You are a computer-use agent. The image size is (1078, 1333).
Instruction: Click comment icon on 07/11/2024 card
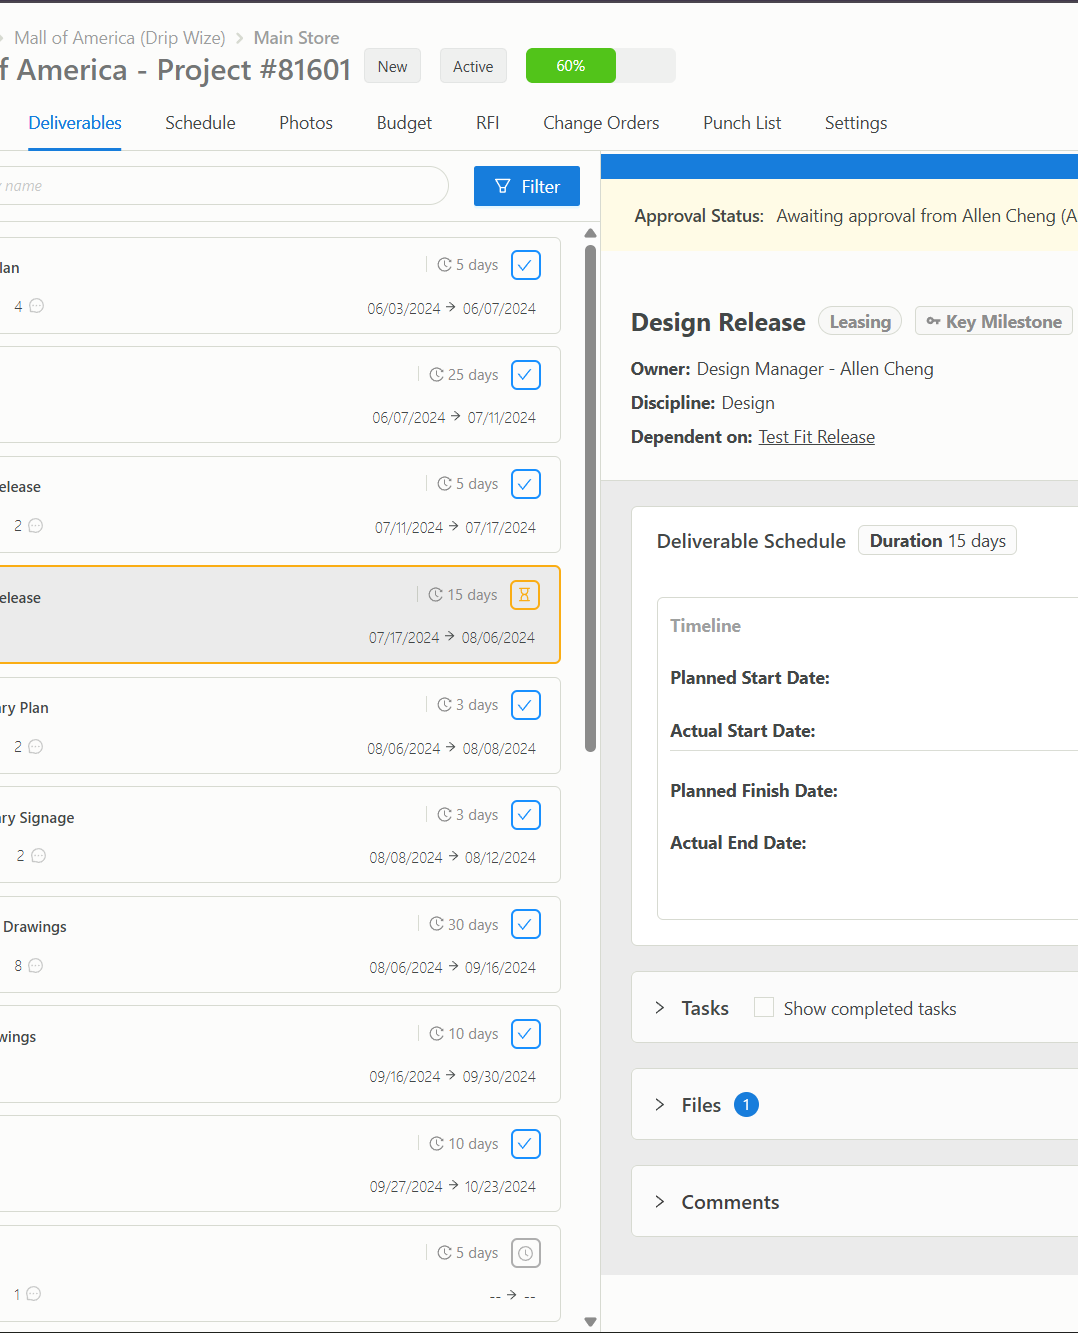[x=35, y=526]
